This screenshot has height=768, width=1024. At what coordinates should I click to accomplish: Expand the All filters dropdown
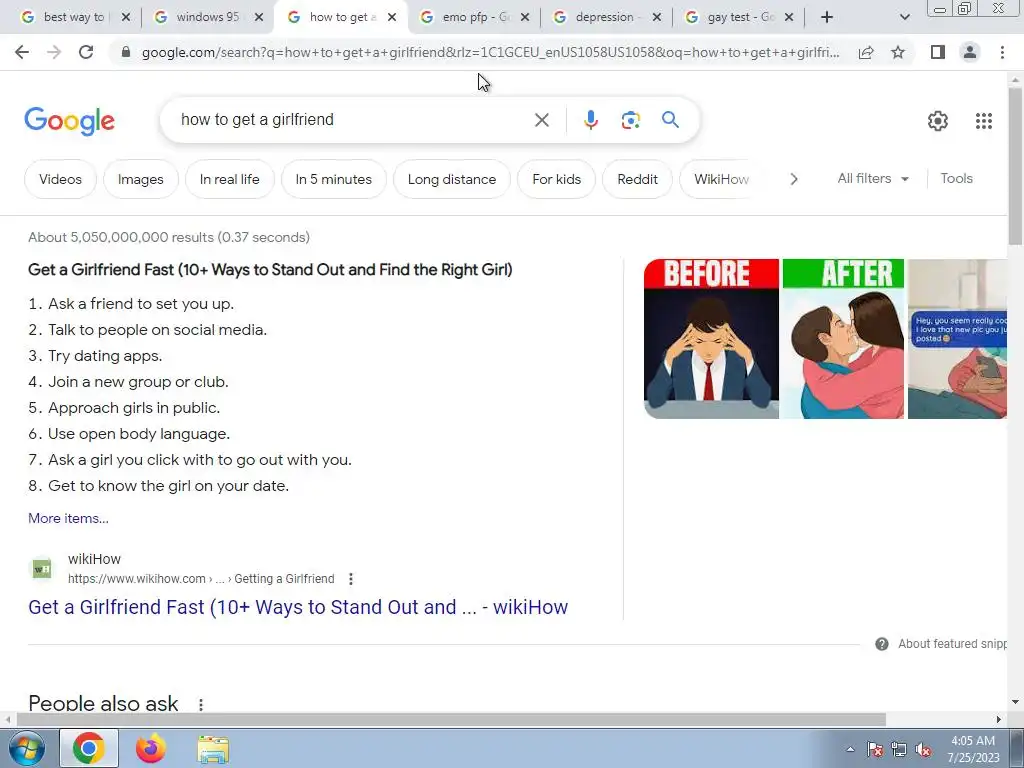[873, 178]
